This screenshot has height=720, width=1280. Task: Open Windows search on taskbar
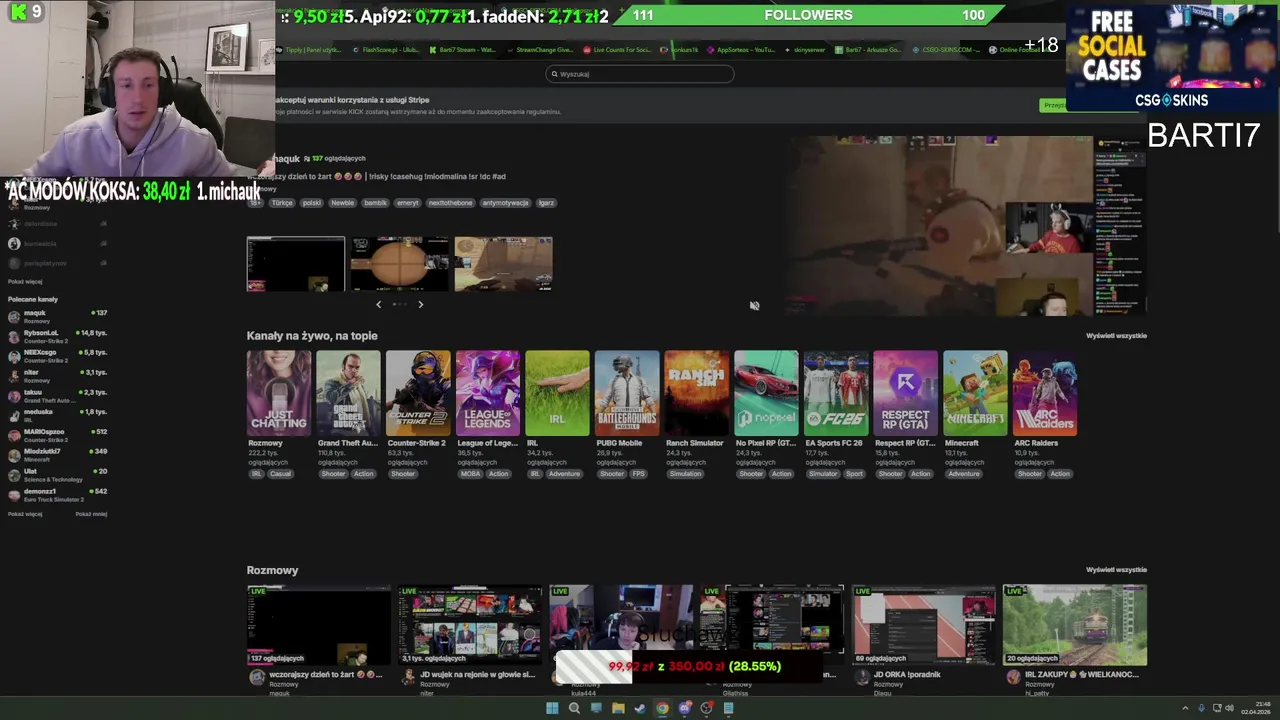pyautogui.click(x=574, y=708)
